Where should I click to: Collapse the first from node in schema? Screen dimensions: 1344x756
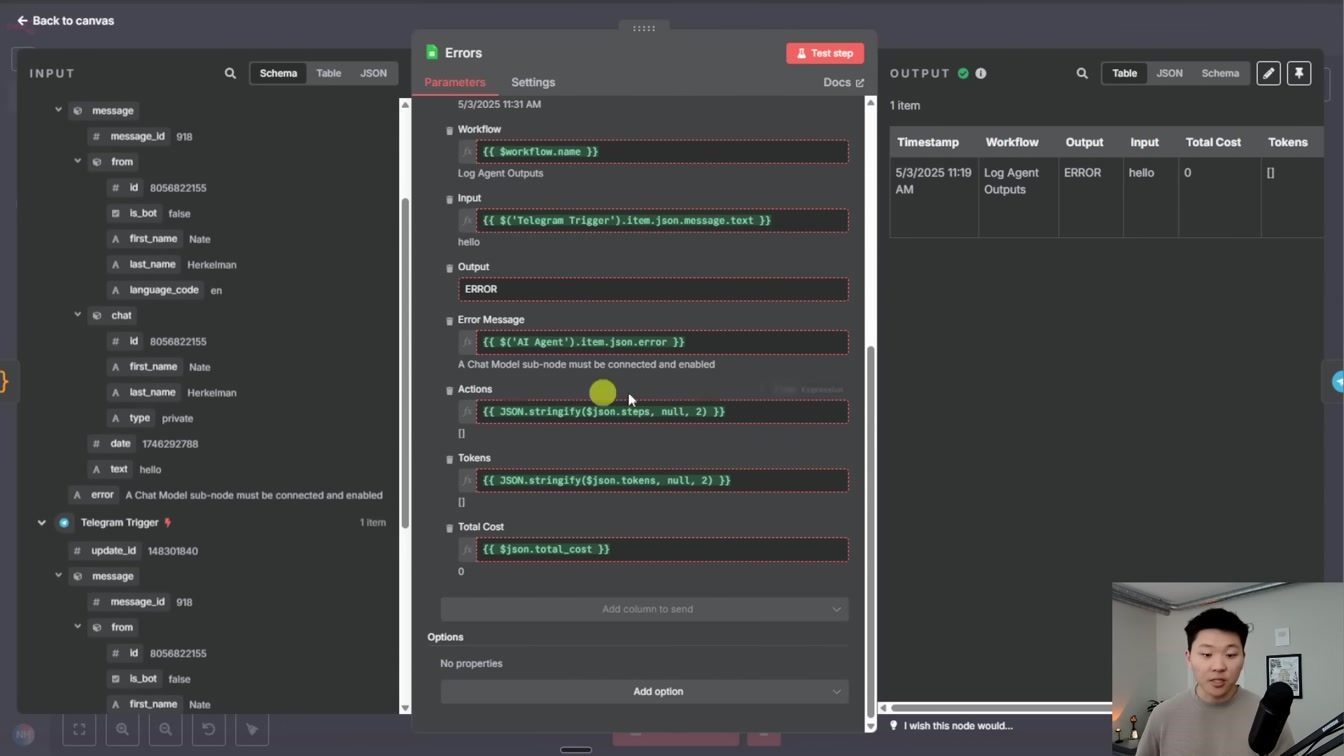(77, 161)
